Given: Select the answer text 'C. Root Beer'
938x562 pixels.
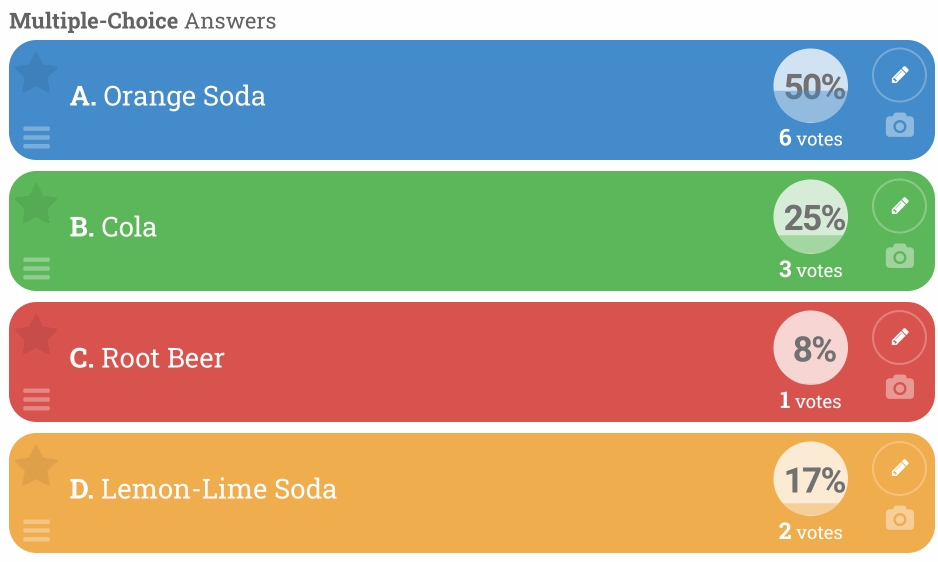Looking at the screenshot, I should point(147,359).
